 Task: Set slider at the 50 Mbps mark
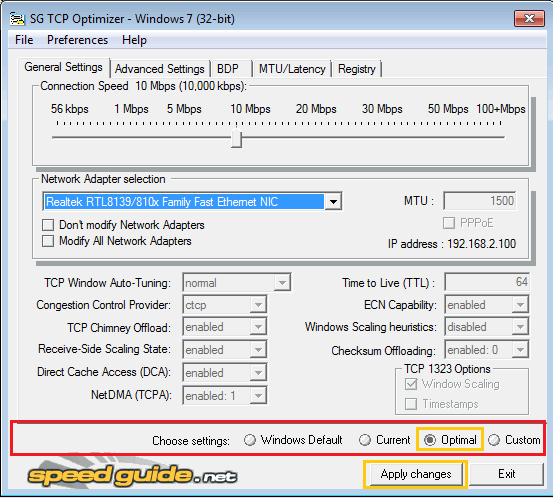coord(448,138)
